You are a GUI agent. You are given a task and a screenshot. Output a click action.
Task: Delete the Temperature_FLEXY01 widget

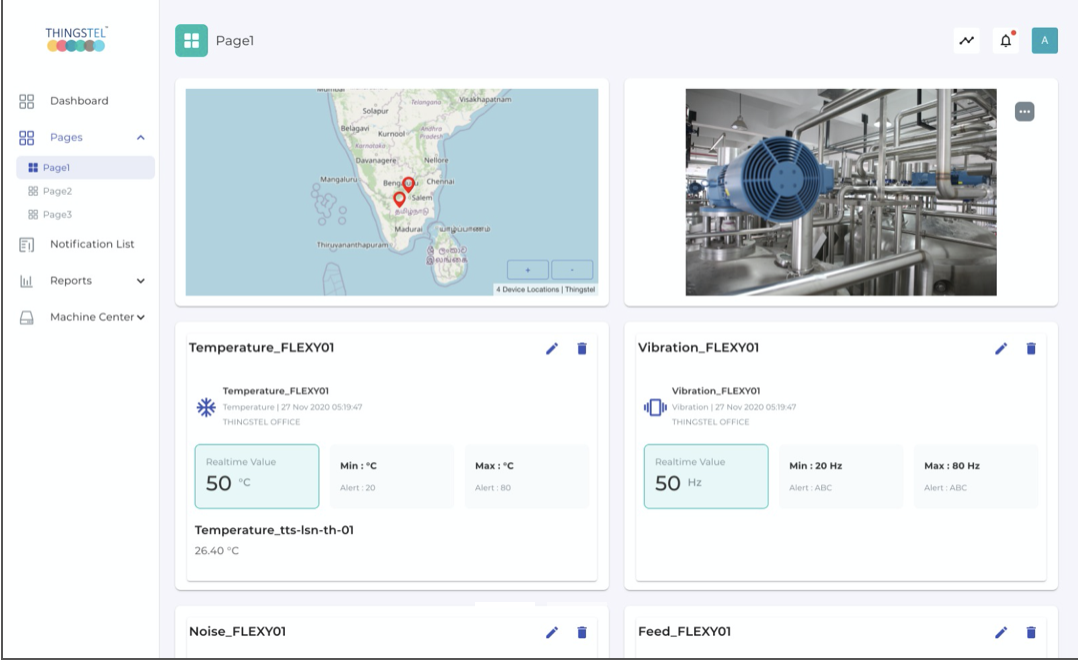(582, 348)
